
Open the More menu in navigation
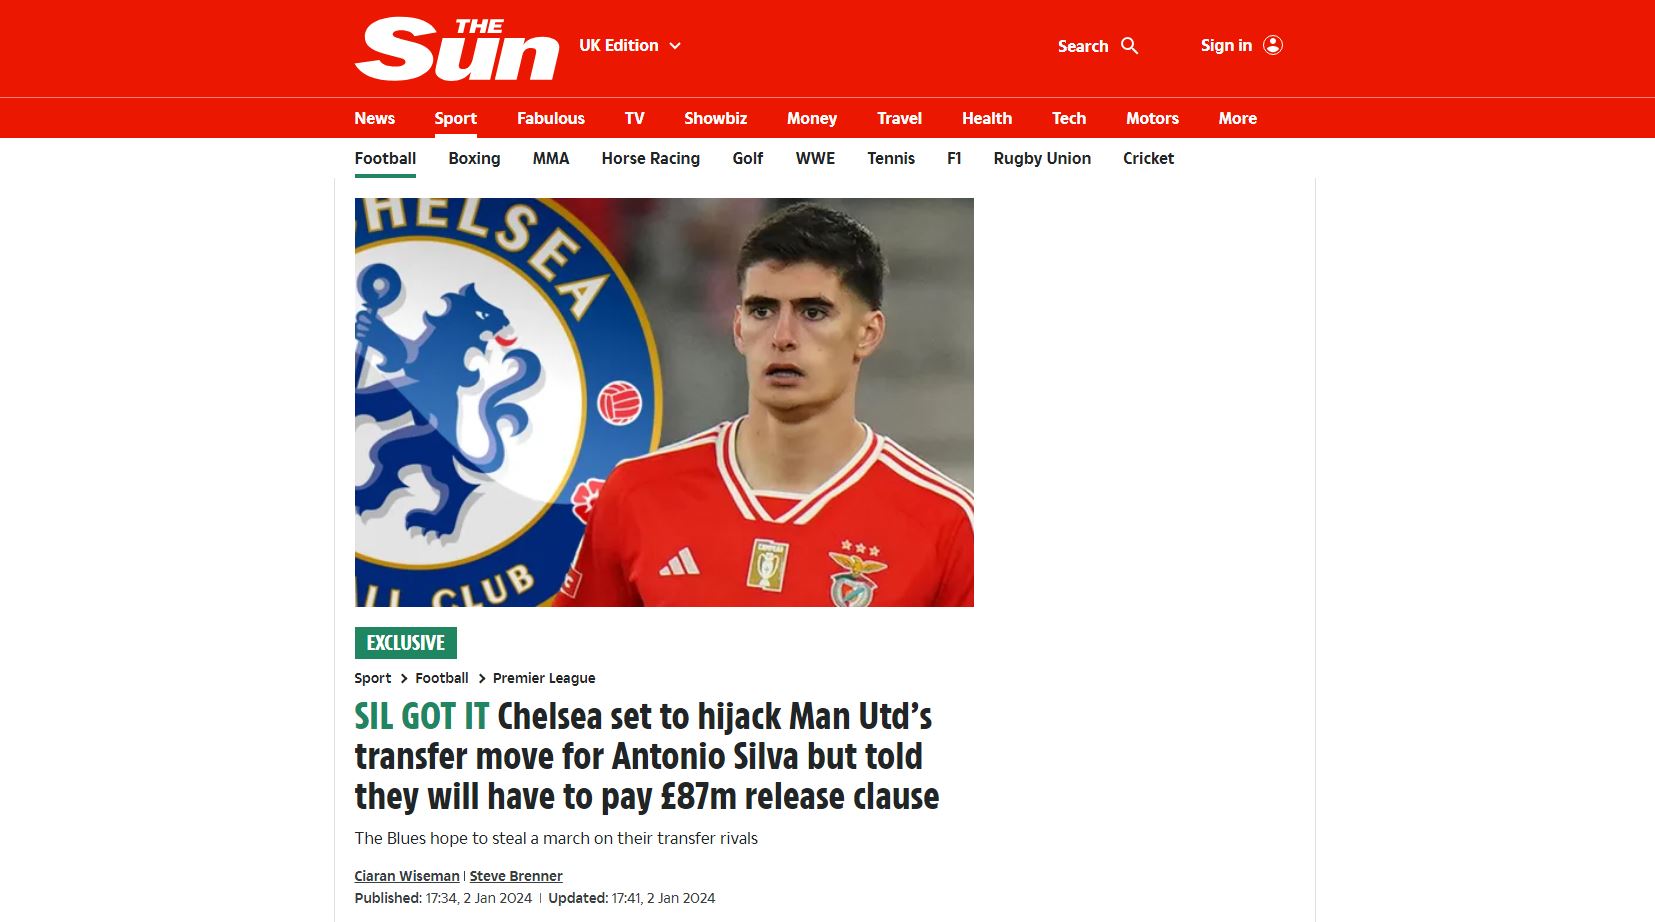1237,118
